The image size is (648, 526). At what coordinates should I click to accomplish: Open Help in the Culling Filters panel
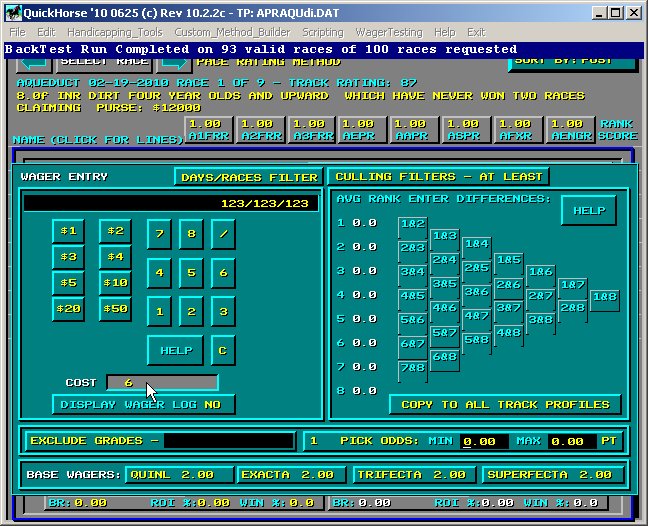pyautogui.click(x=588, y=211)
